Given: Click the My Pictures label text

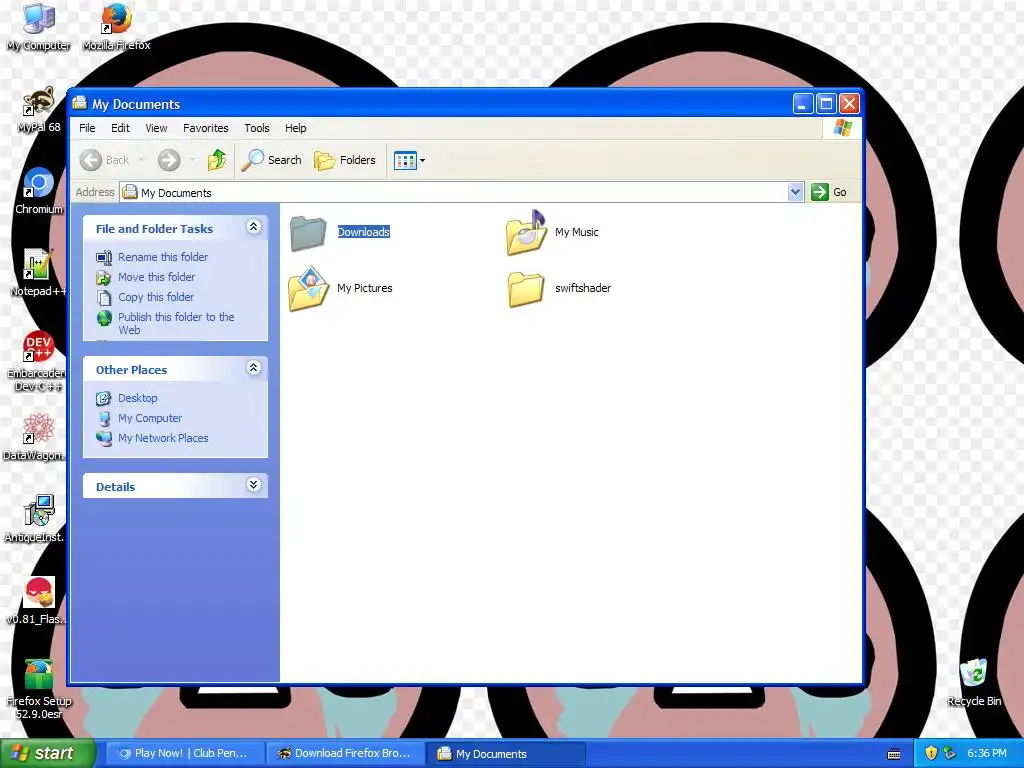Looking at the screenshot, I should 364,288.
